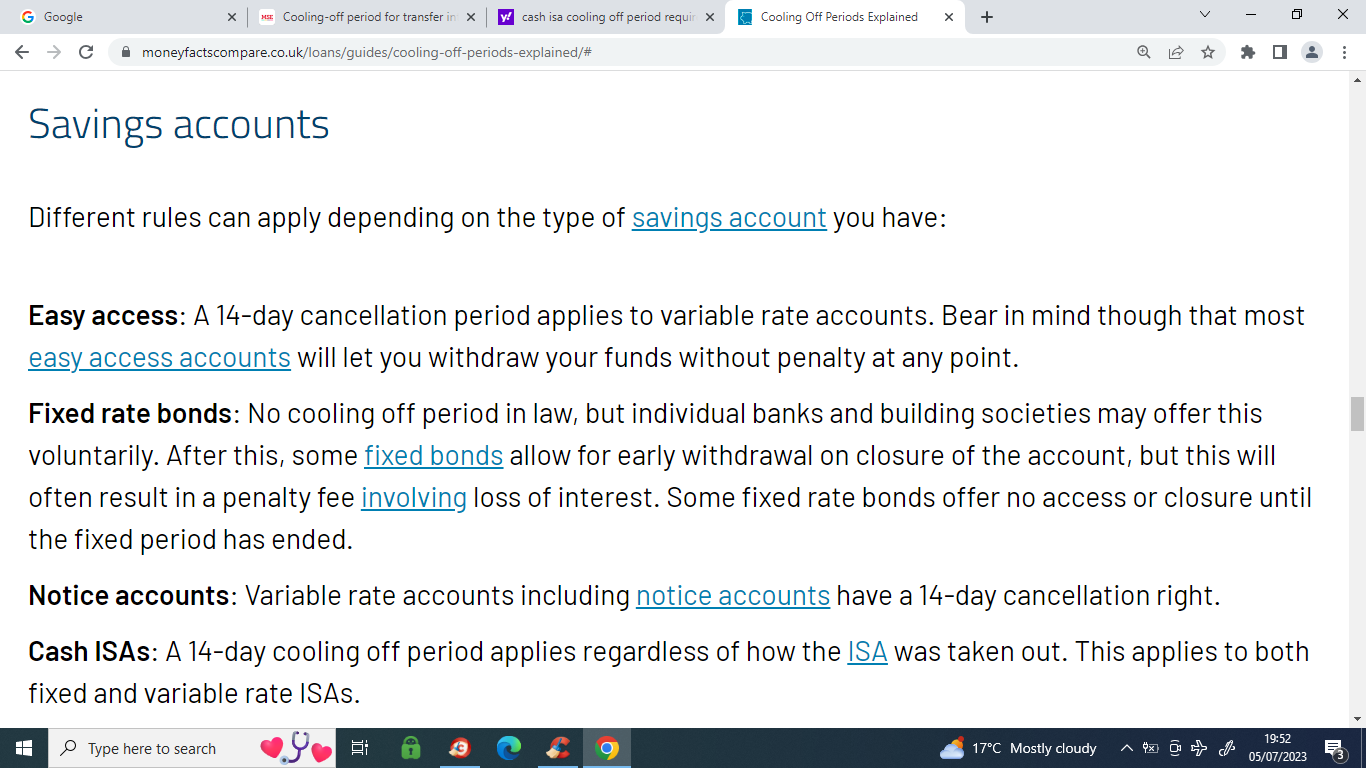The width and height of the screenshot is (1366, 768).
Task: Follow the easy access accounts link
Action: [x=159, y=357]
